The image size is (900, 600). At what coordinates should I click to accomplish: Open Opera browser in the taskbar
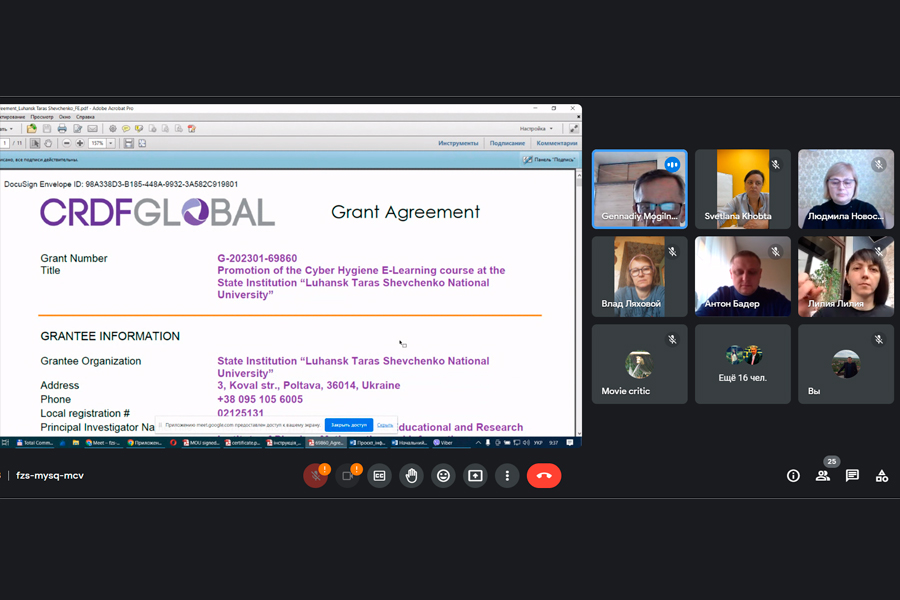coord(173,443)
